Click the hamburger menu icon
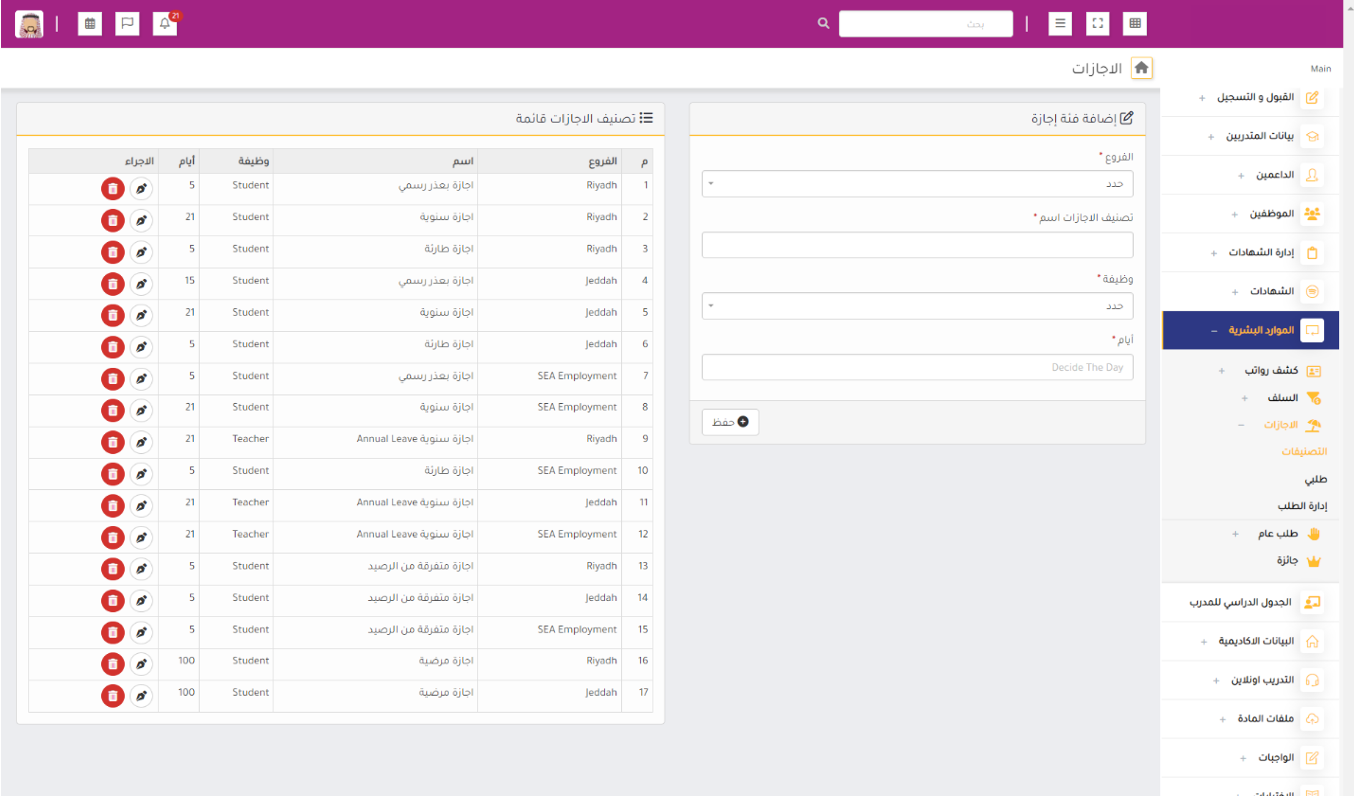1354x796 pixels. [1060, 24]
